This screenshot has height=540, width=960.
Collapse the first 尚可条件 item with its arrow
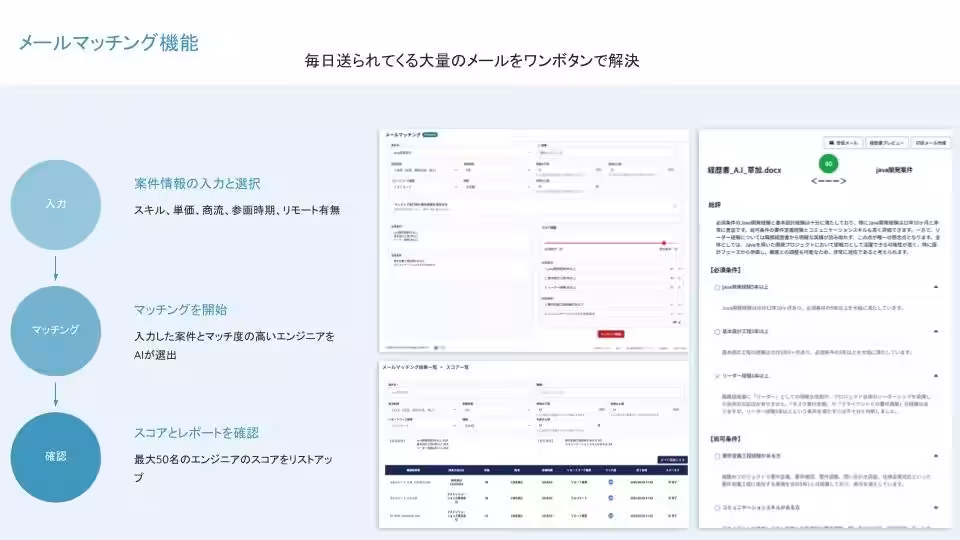[x=936, y=456]
